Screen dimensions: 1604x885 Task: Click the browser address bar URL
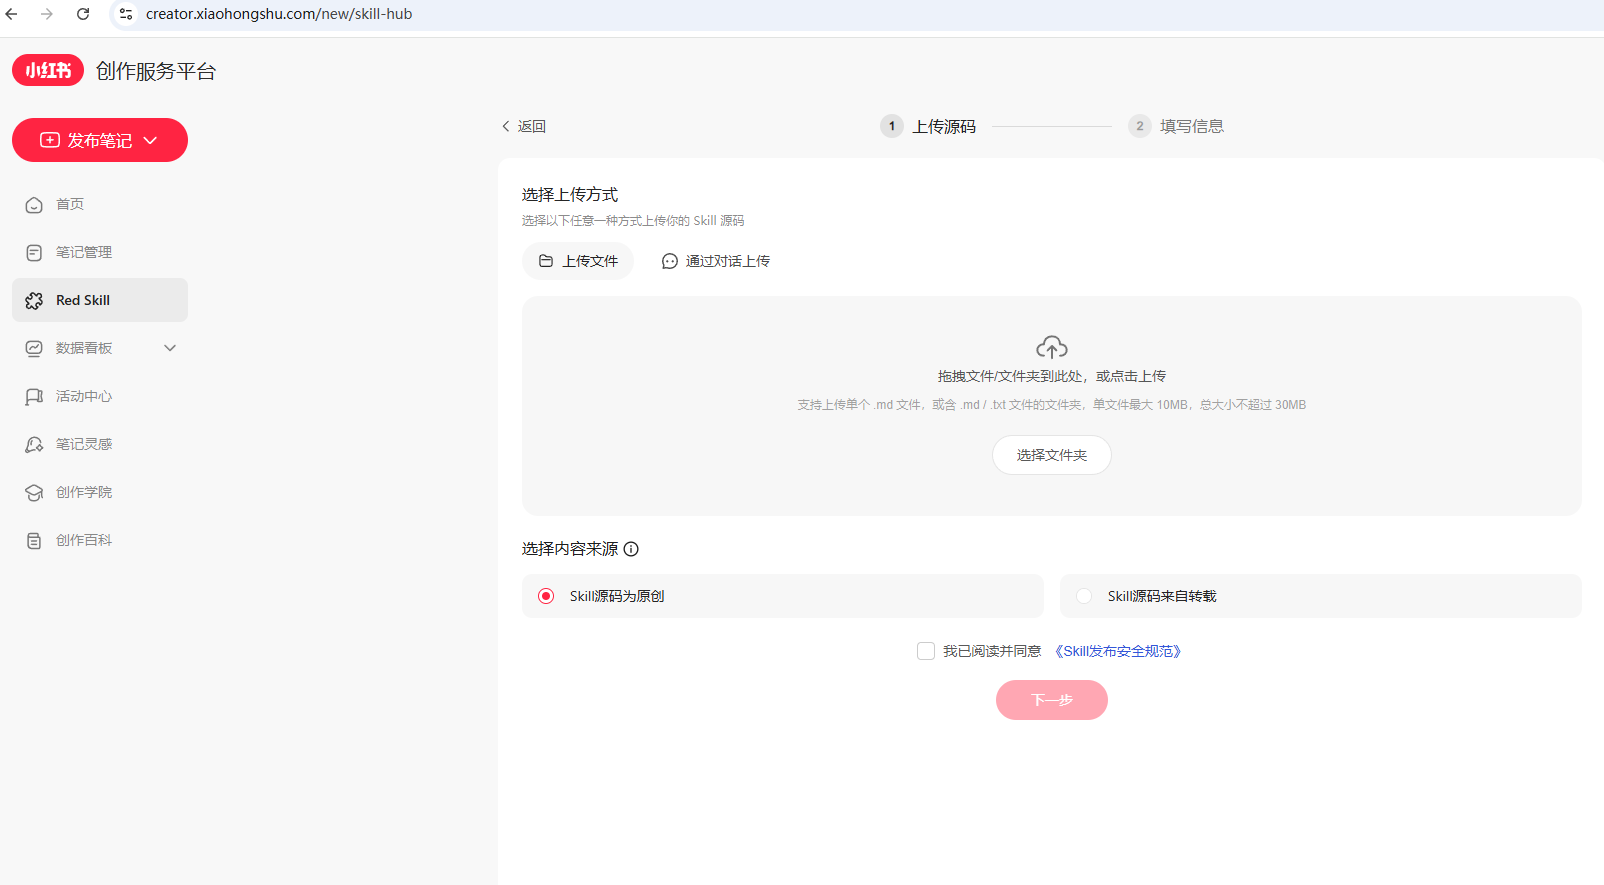(x=279, y=14)
